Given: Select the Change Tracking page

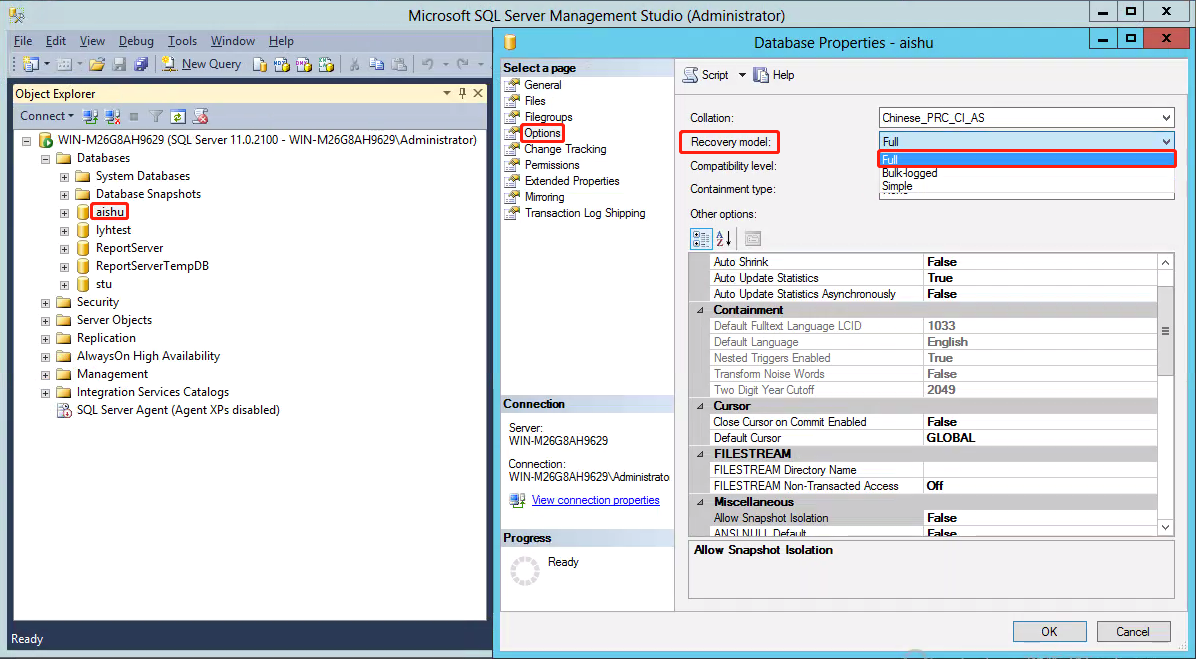Looking at the screenshot, I should (x=564, y=149).
